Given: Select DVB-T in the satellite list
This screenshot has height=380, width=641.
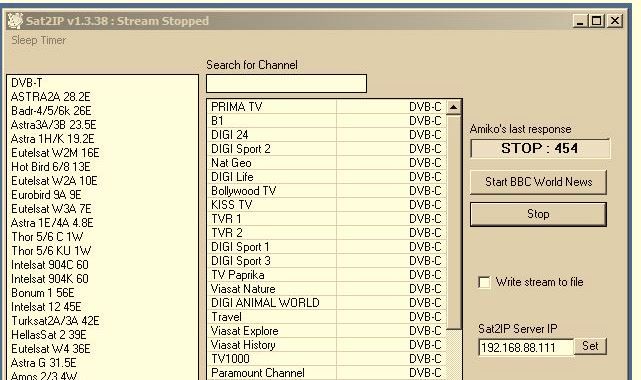Looking at the screenshot, I should (x=103, y=83).
